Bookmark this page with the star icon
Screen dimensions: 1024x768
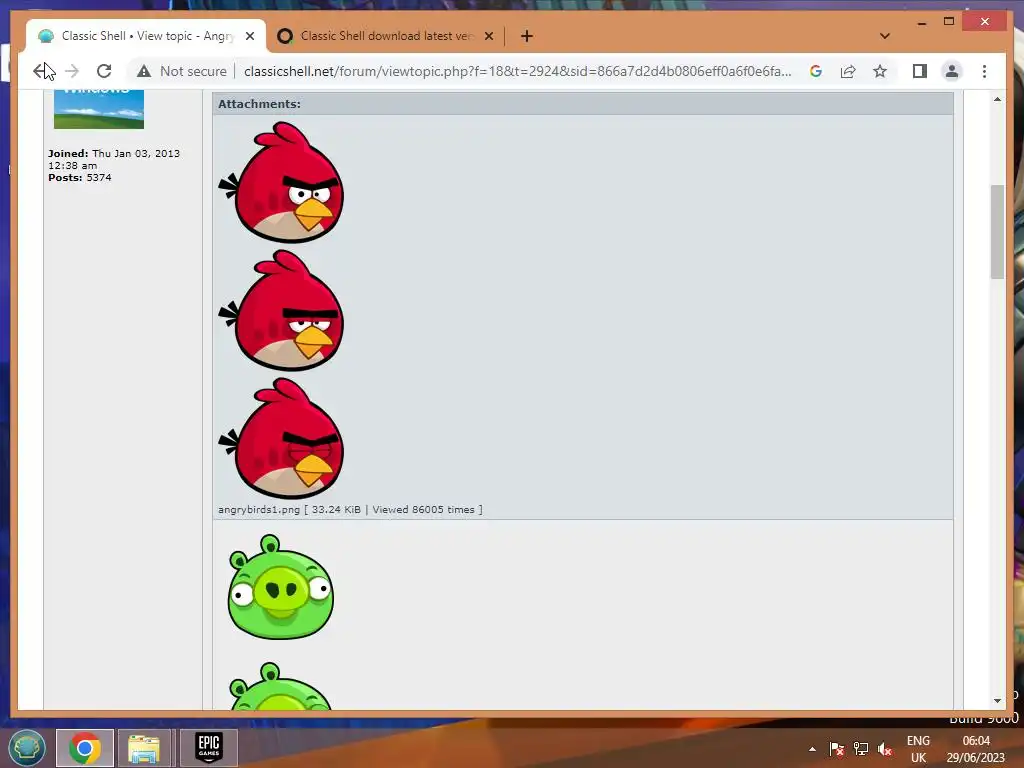pyautogui.click(x=880, y=71)
